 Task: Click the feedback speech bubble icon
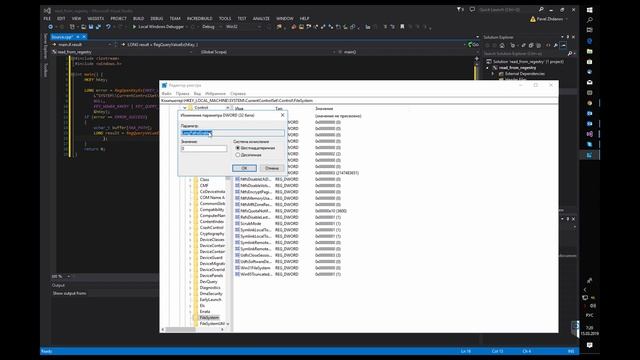(x=472, y=9)
